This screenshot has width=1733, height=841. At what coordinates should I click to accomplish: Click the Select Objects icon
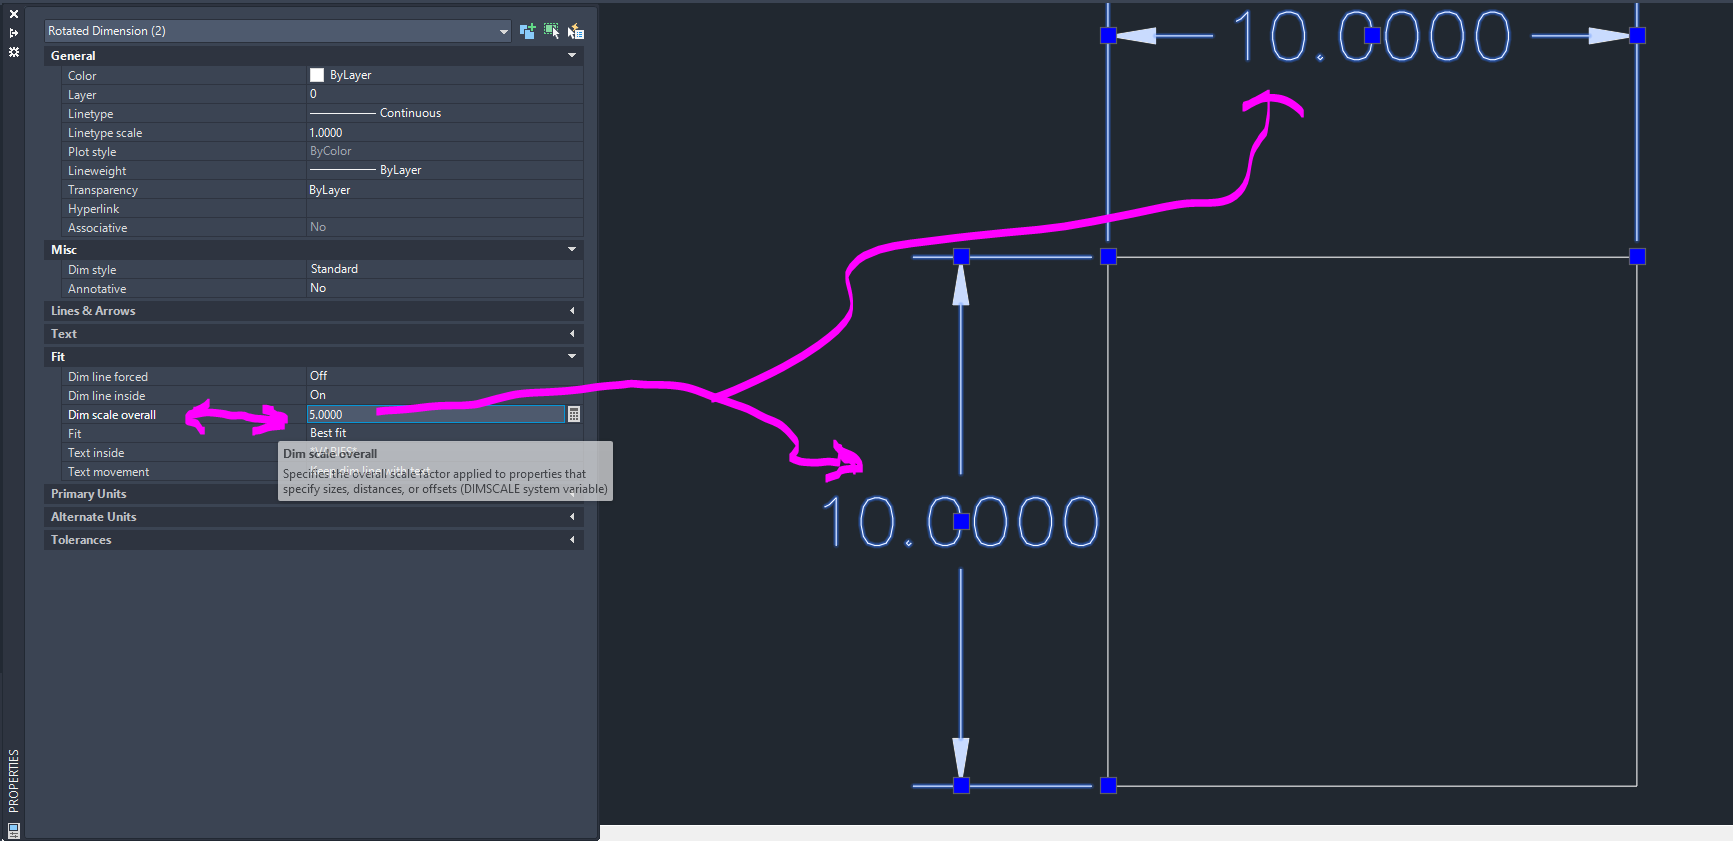(551, 31)
